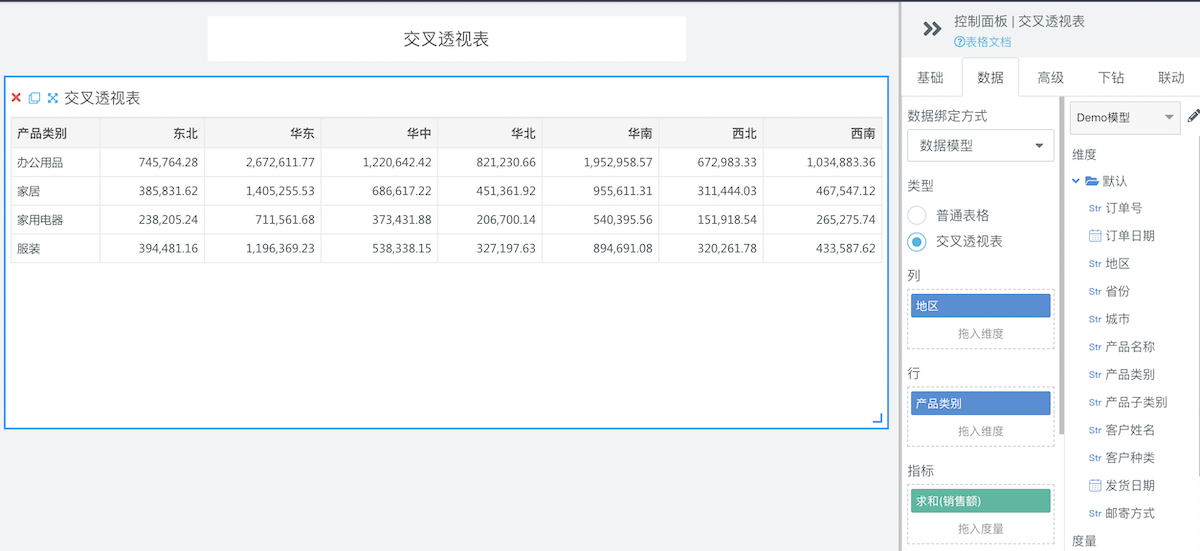Click the 家用电器 row label

pyautogui.click(x=40, y=219)
